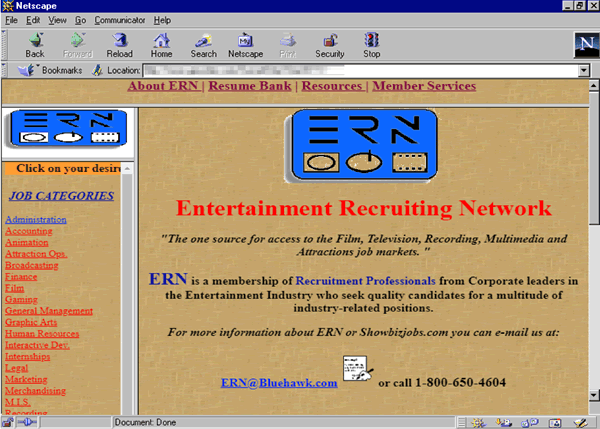Viewport: 600px width, 429px height.
Task: Click the Back toolbar icon
Action: point(35,41)
